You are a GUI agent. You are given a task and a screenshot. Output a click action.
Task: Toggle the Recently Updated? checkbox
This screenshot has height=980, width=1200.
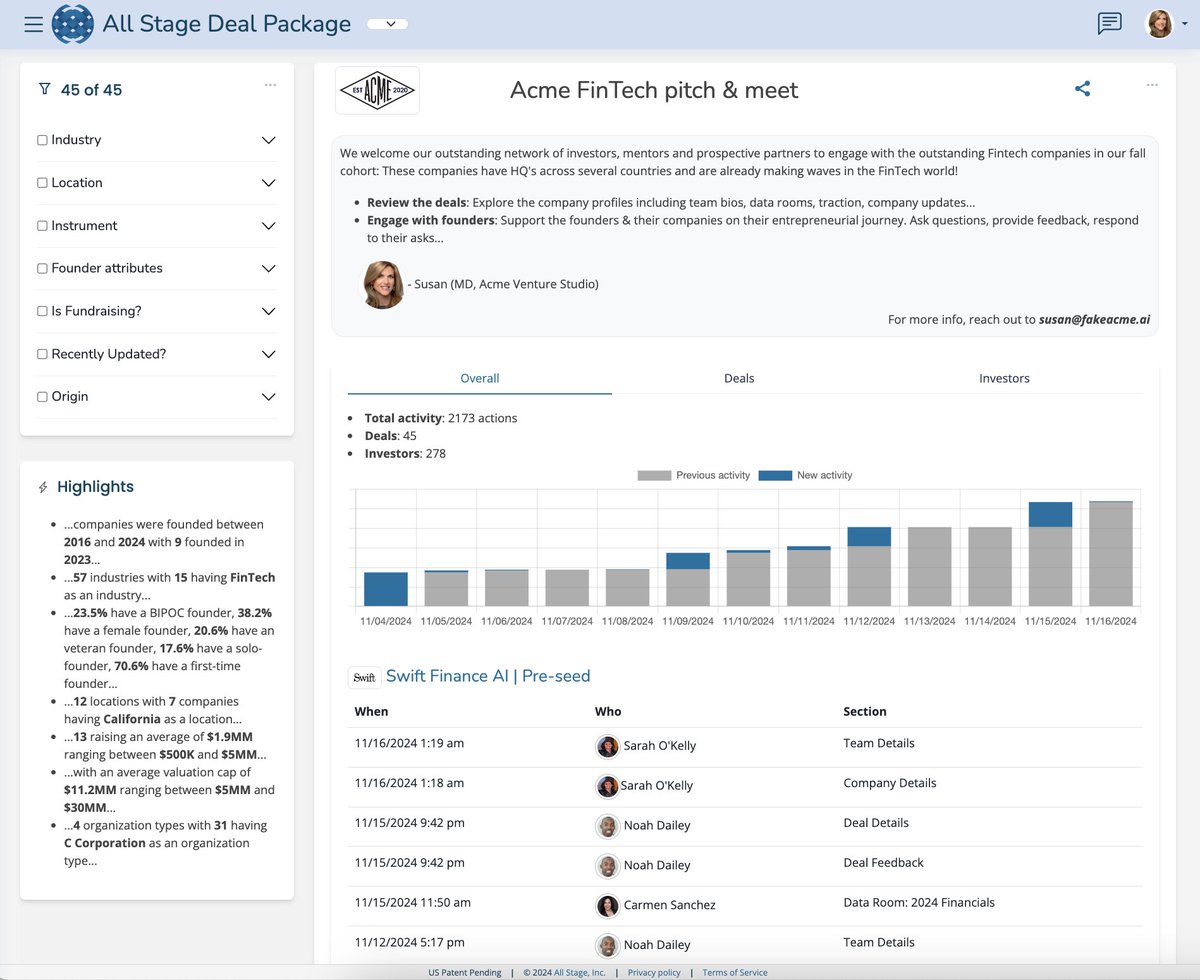coord(43,354)
